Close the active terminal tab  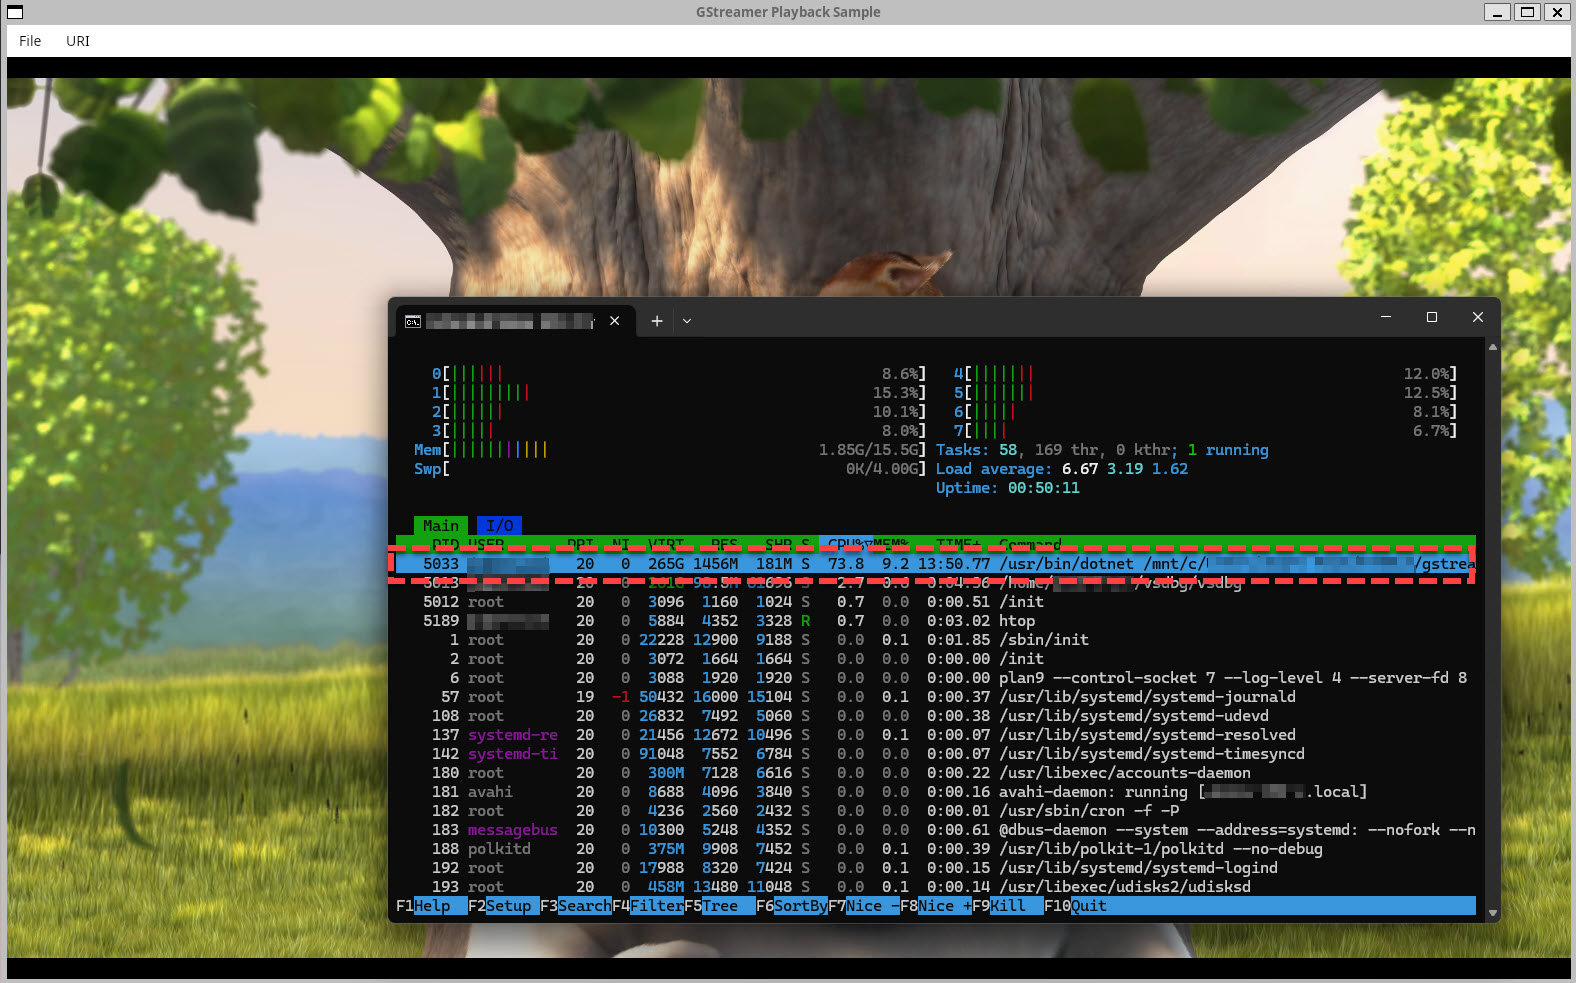pyautogui.click(x=615, y=321)
